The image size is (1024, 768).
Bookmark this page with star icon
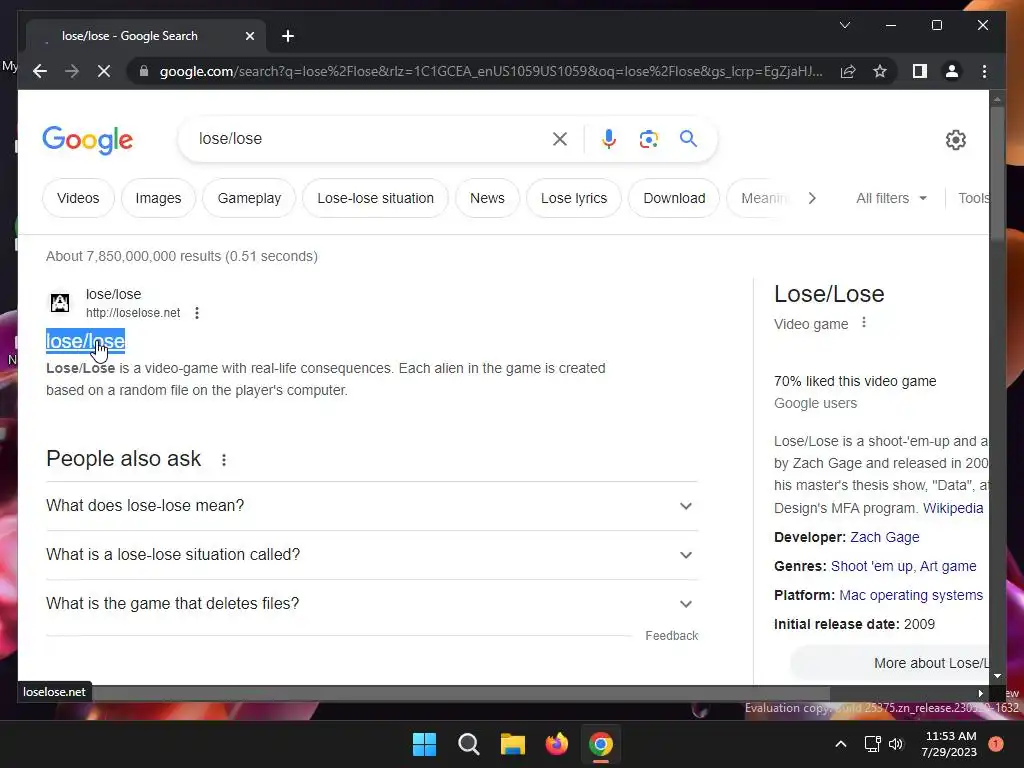(x=880, y=71)
